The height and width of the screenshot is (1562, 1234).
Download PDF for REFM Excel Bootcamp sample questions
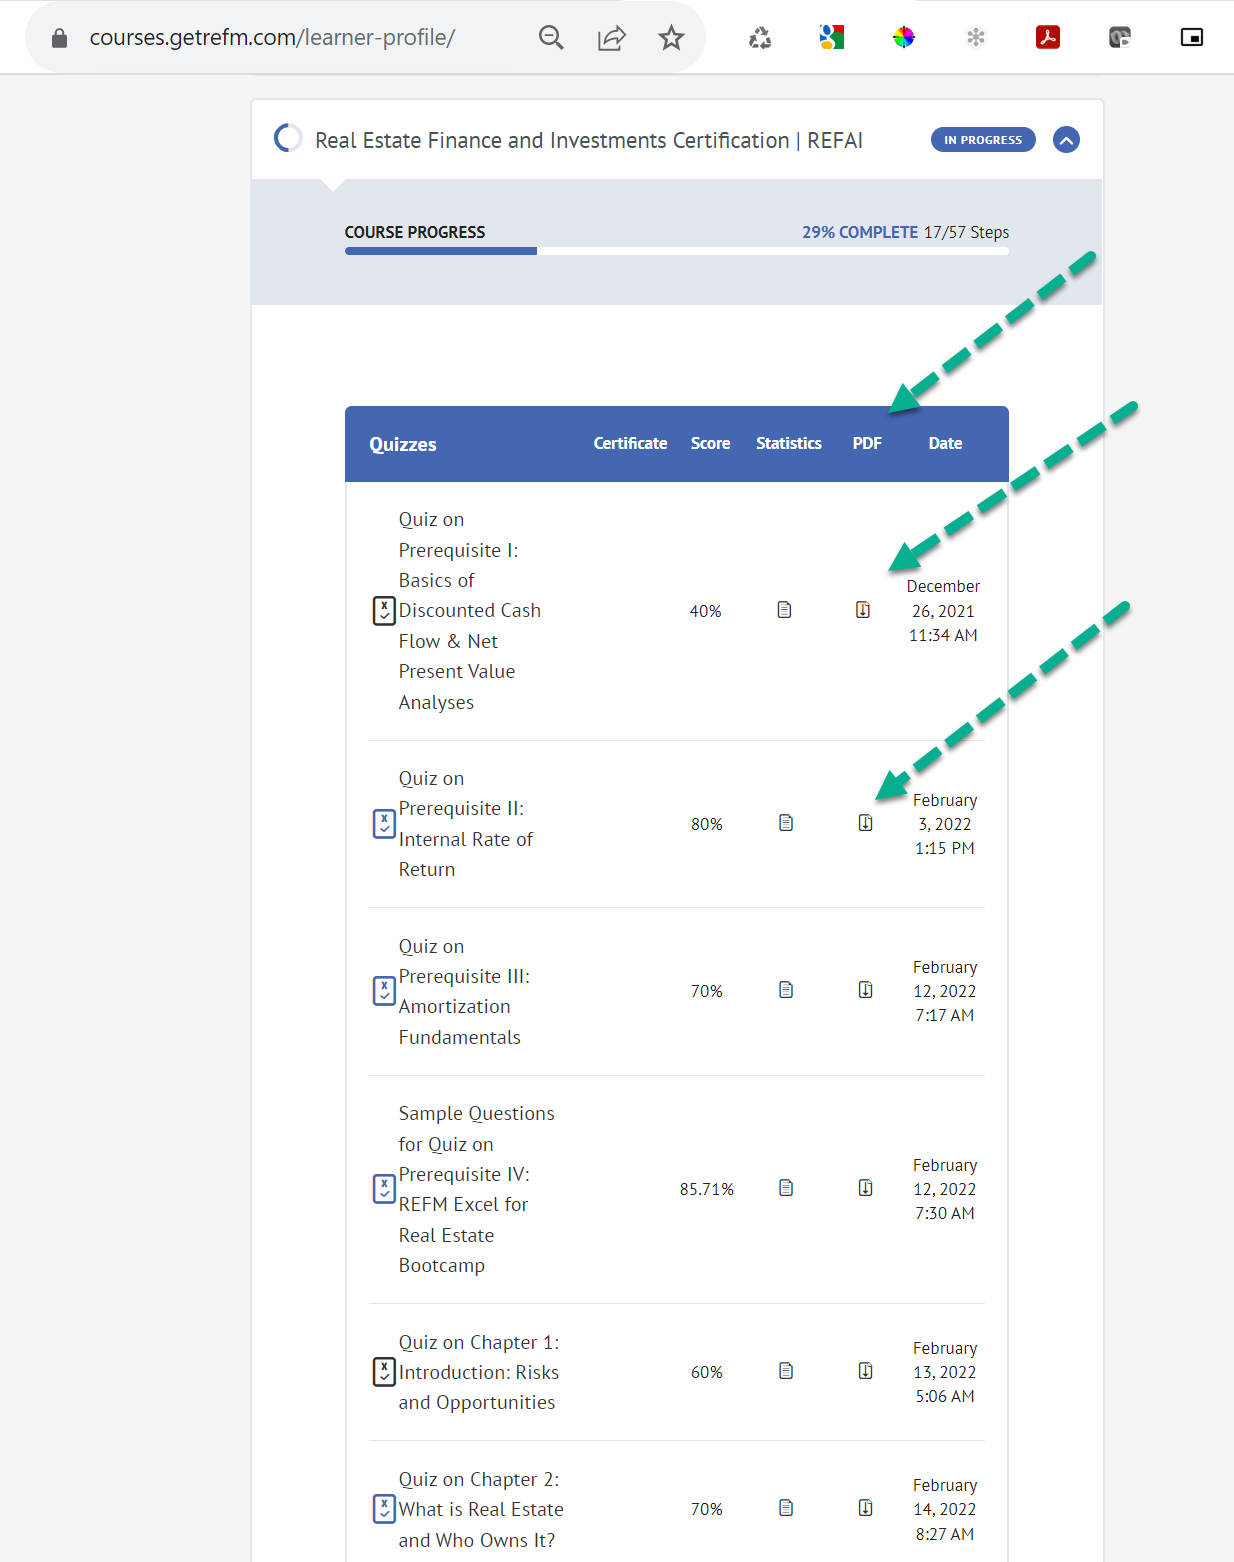pos(864,1188)
